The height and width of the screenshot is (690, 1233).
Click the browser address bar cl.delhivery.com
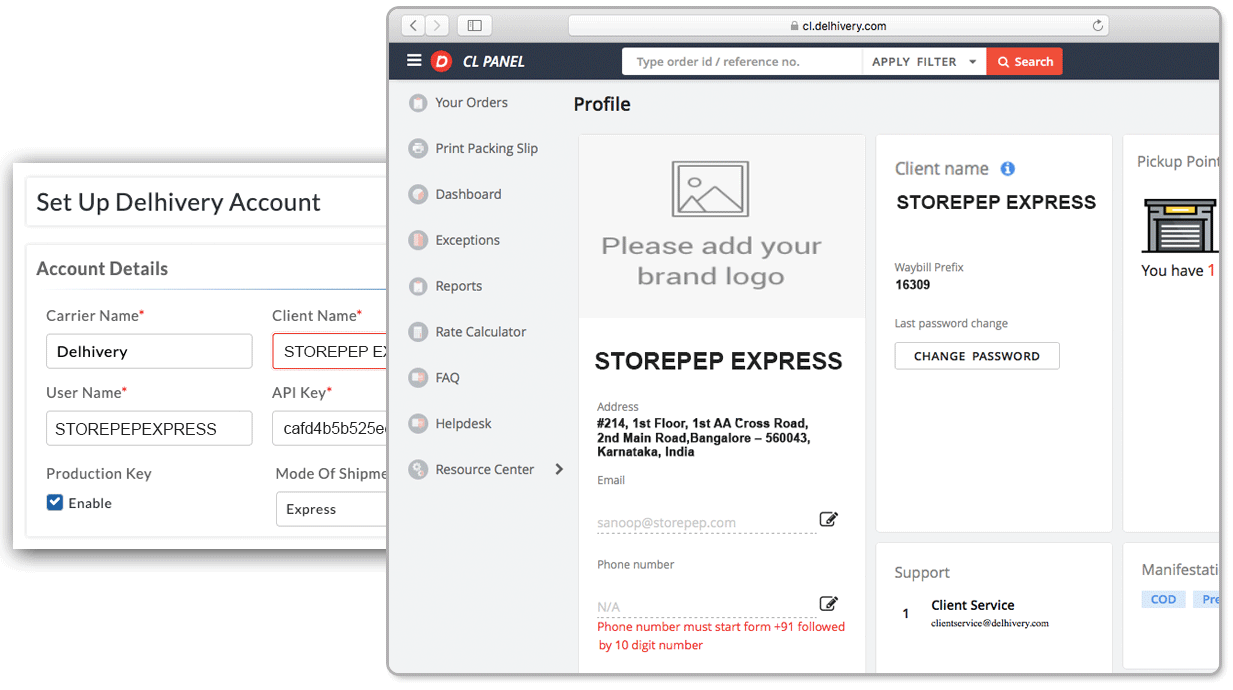click(x=838, y=26)
